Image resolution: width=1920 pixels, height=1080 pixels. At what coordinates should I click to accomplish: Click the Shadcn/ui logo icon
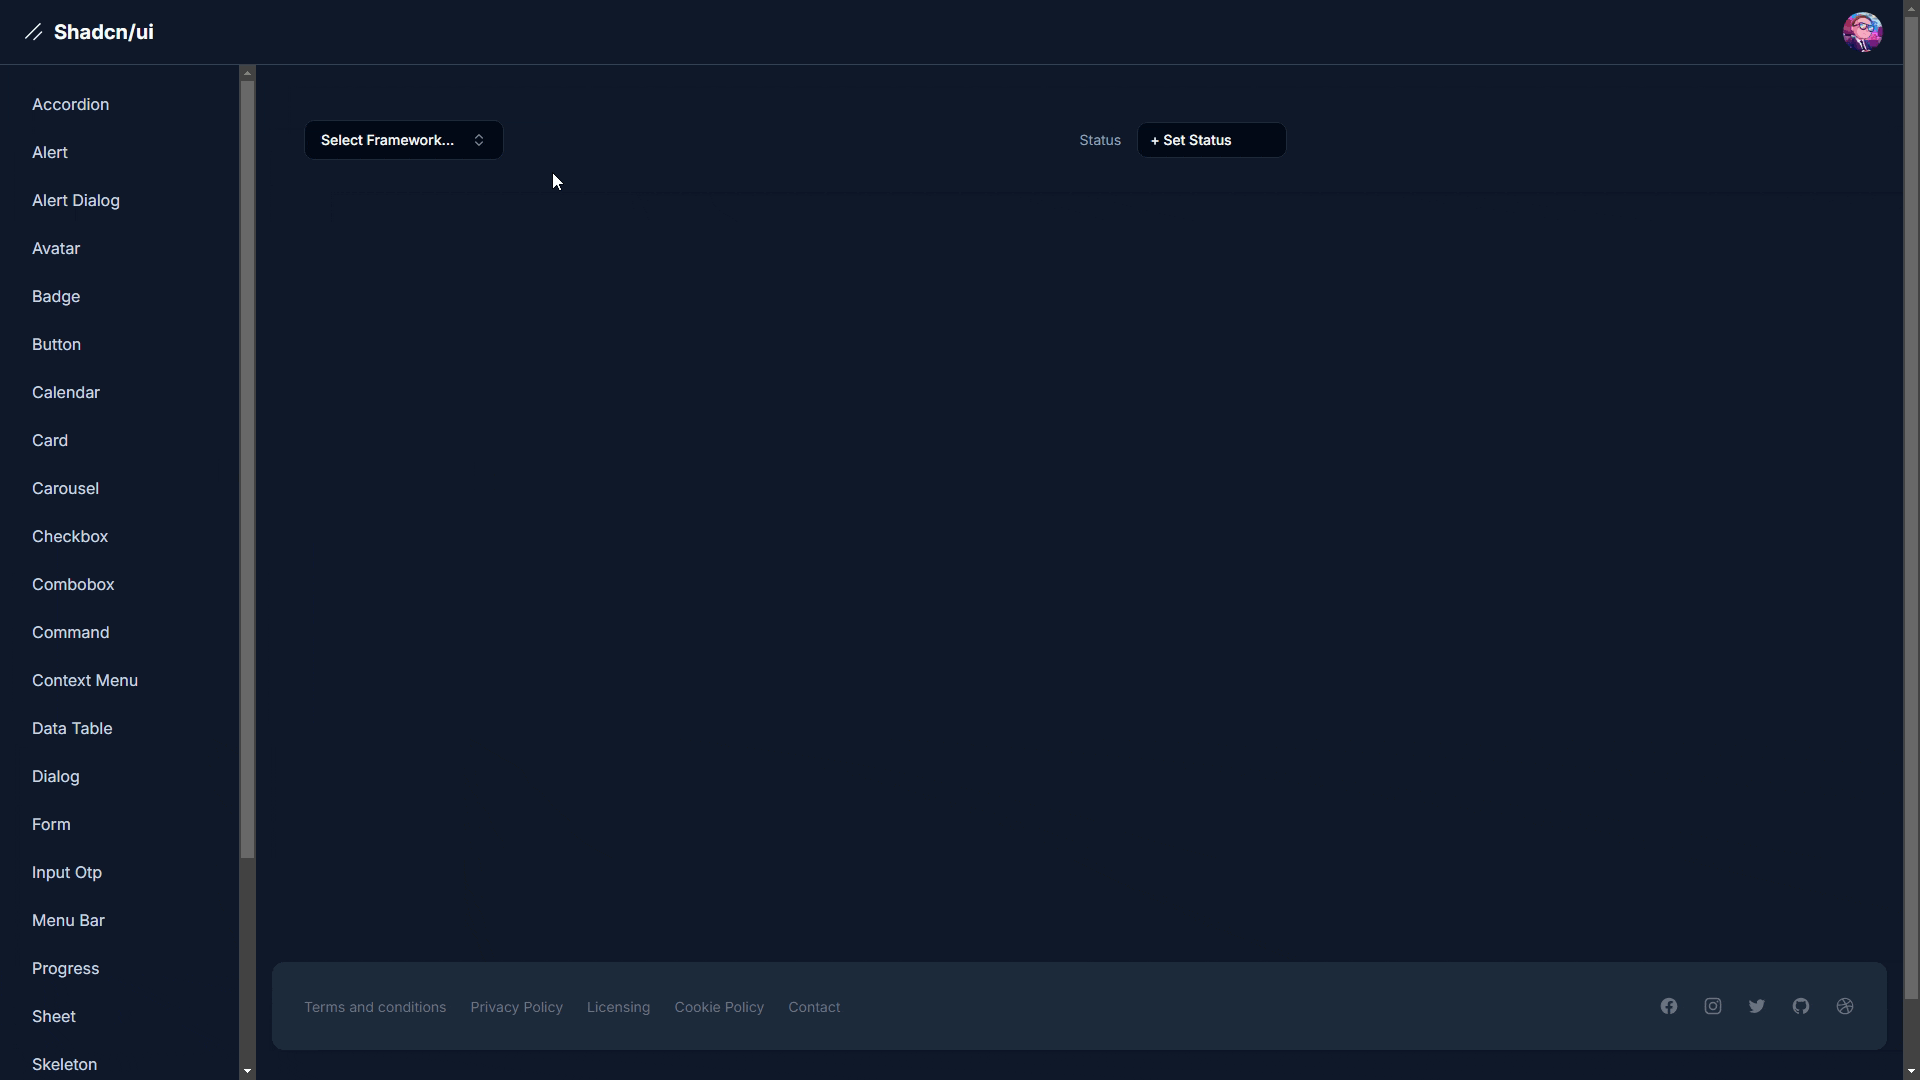coord(33,31)
